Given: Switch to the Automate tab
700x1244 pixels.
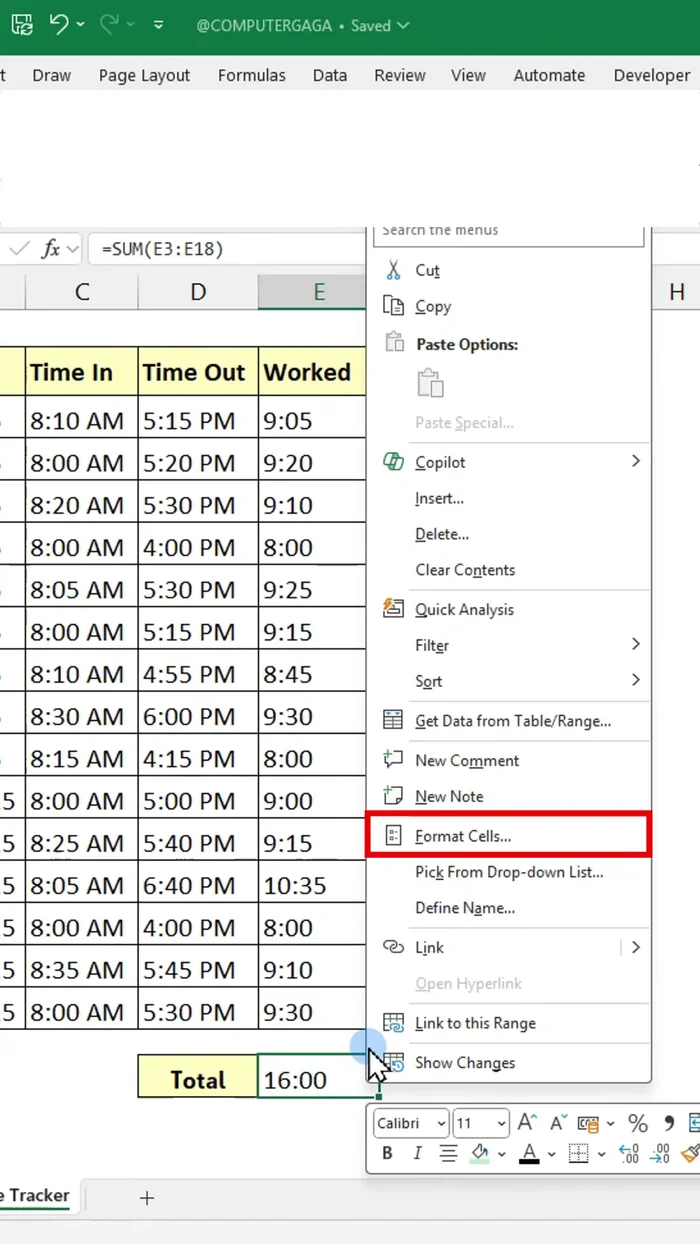Looking at the screenshot, I should click(549, 75).
